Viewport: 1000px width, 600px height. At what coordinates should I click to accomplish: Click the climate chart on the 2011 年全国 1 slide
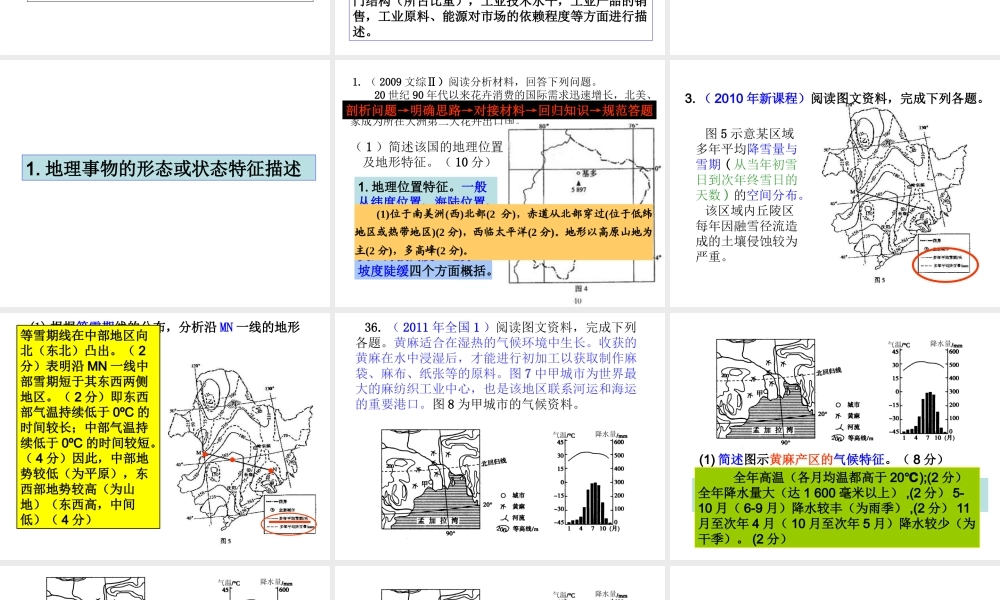click(x=590, y=481)
